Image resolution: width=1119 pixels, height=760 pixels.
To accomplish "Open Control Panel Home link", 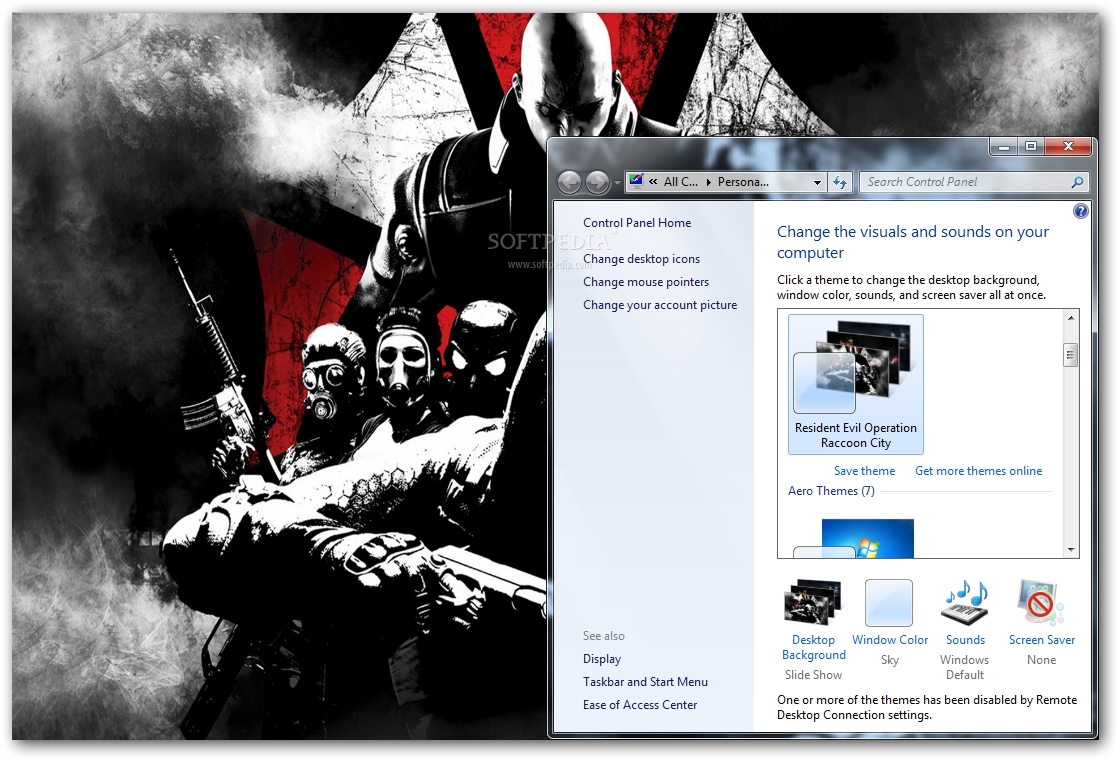I will pos(637,223).
